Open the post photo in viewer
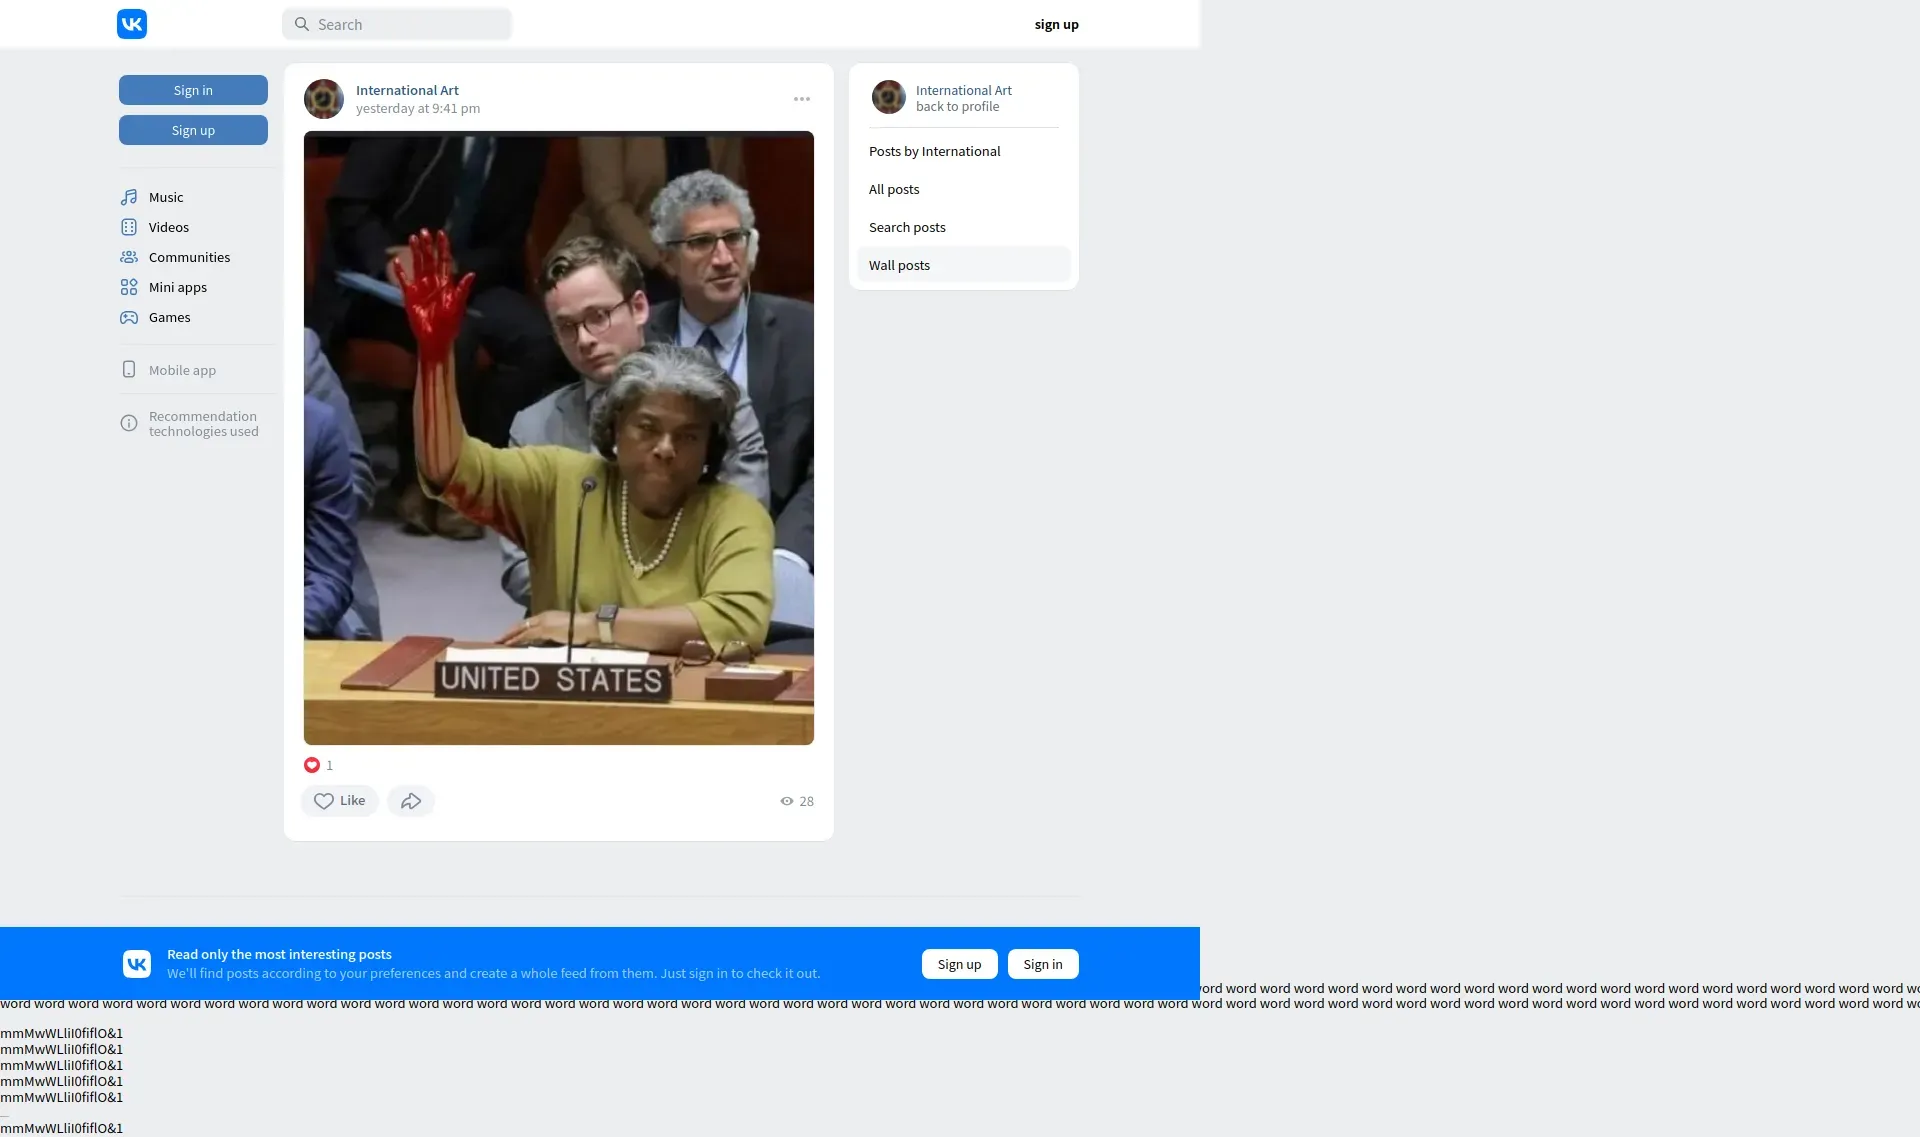The width and height of the screenshot is (1920, 1137). [559, 438]
